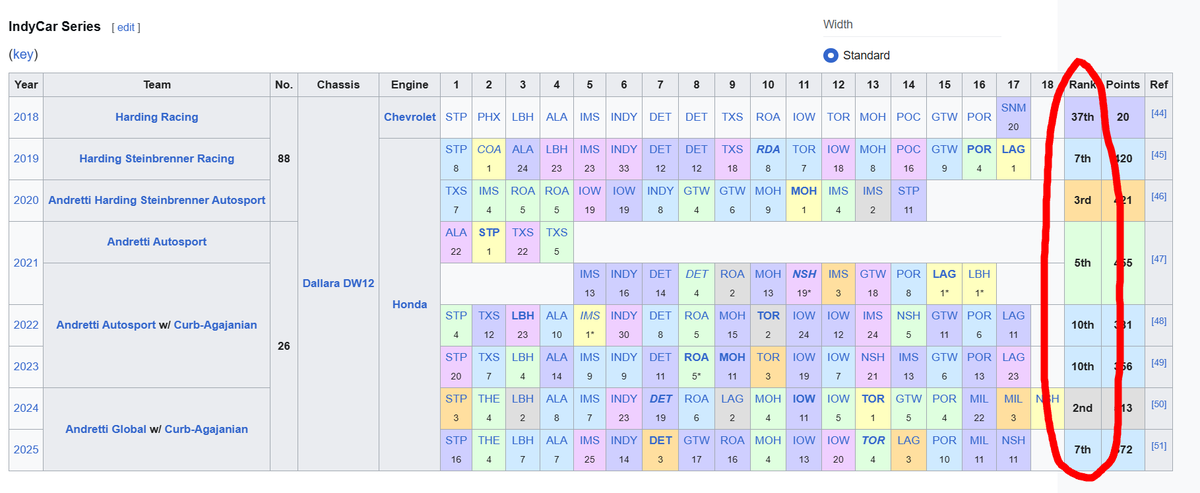Open the 2024 season year link
1200x493 pixels.
(x=26, y=408)
